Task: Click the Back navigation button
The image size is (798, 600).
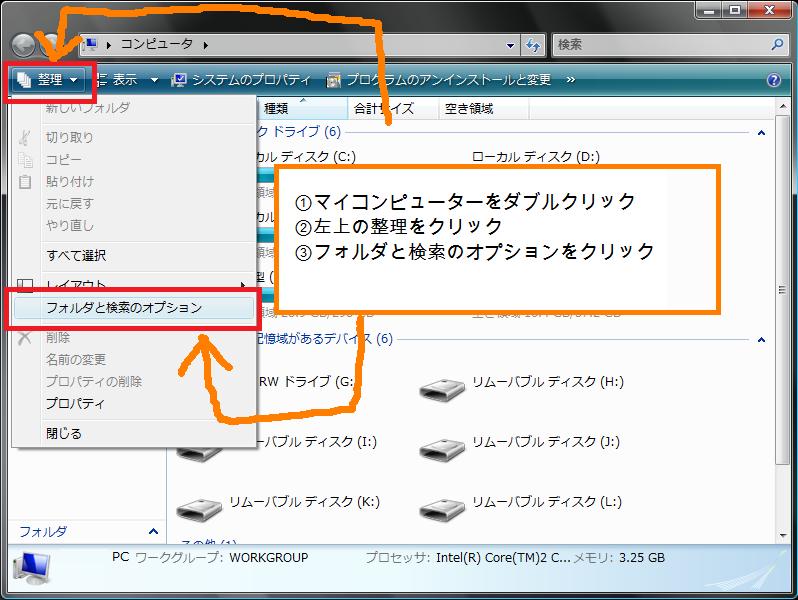Action: (23, 45)
